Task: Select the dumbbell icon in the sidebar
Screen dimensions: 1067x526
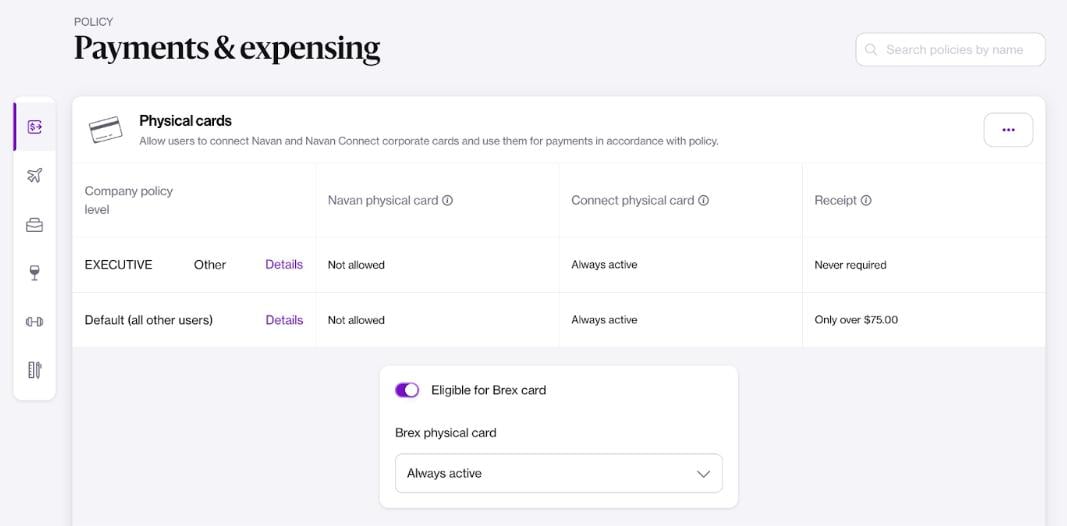Action: [34, 322]
